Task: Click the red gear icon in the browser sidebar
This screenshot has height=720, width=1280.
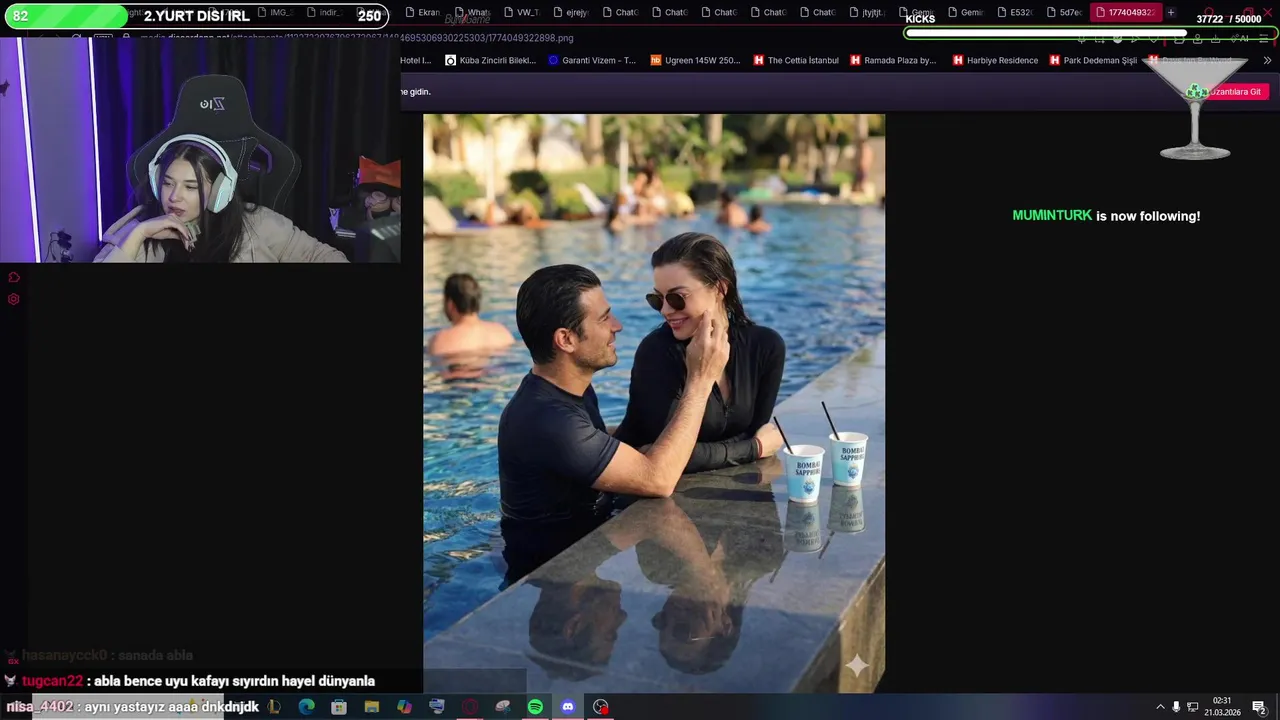Action: tap(14, 299)
